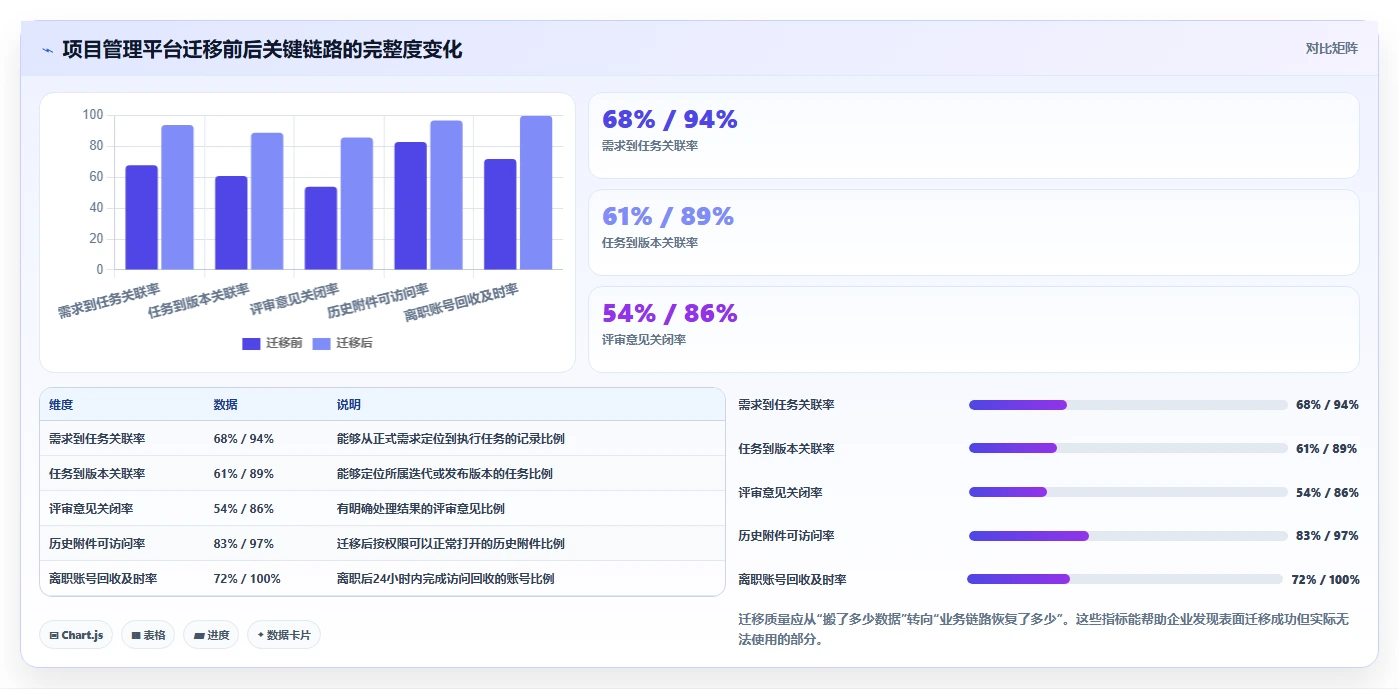This screenshot has height=689, width=1399.
Task: Click the 迁移前 bar for 需求到任务关联率
Action: (x=141, y=218)
